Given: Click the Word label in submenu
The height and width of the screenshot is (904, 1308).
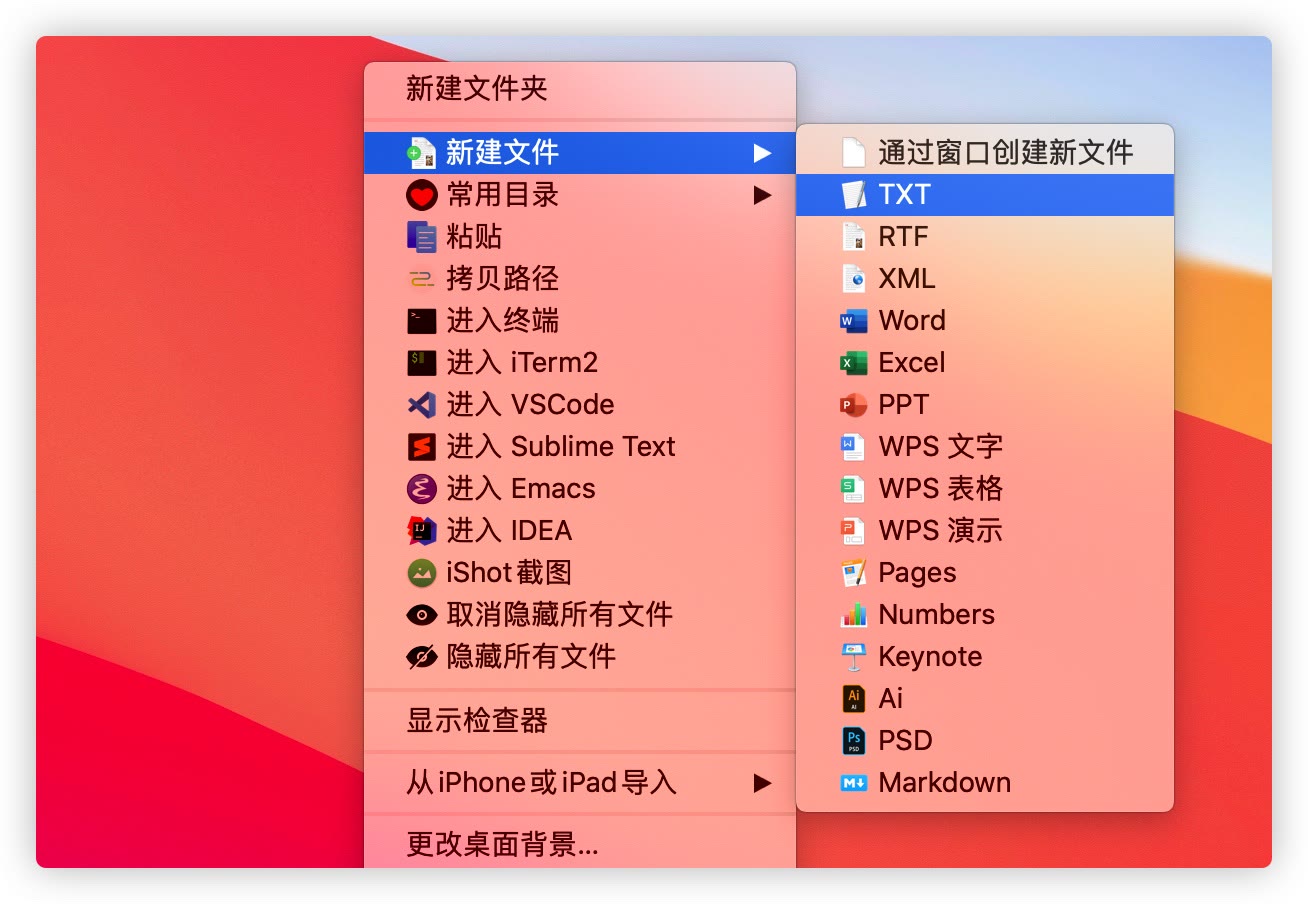Looking at the screenshot, I should (x=912, y=321).
